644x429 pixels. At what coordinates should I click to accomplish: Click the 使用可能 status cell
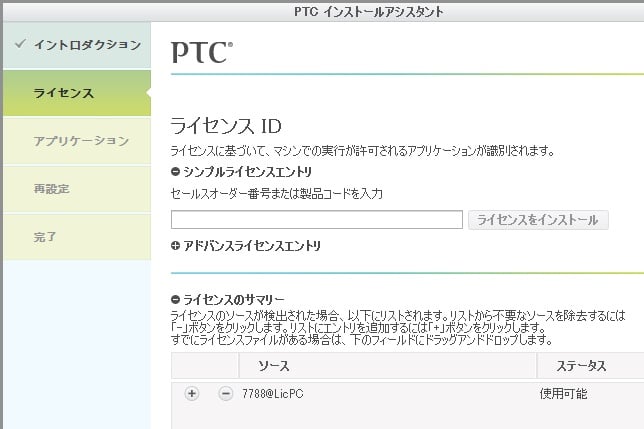[x=565, y=394]
